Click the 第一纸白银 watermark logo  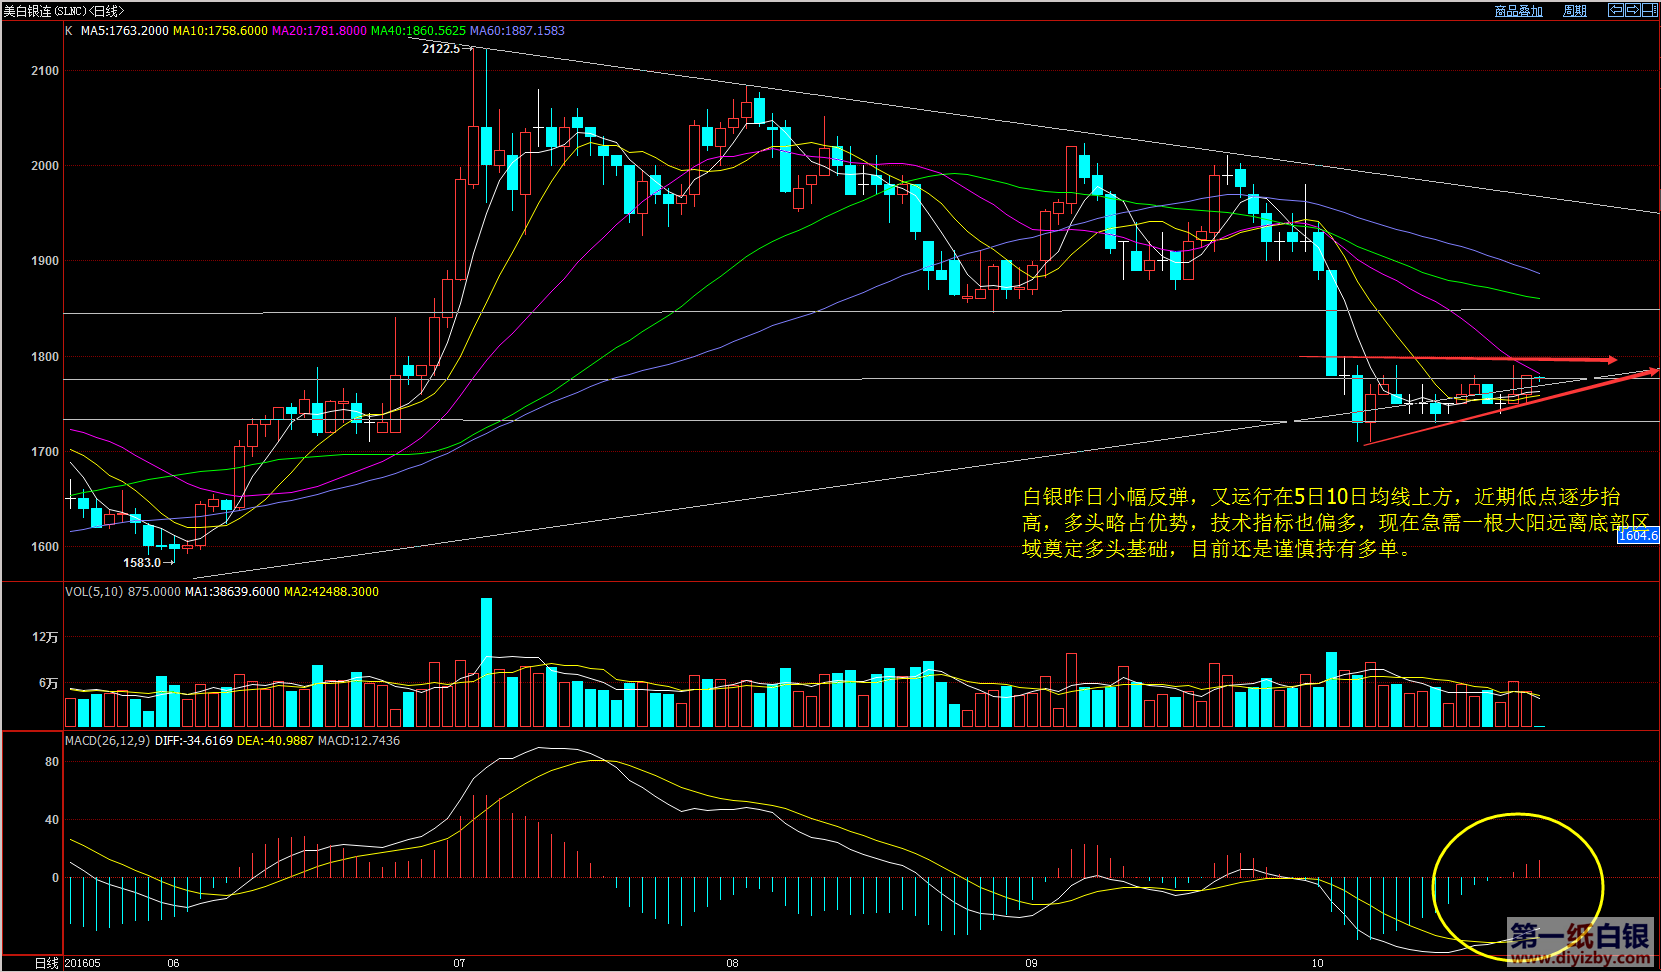click(1579, 942)
